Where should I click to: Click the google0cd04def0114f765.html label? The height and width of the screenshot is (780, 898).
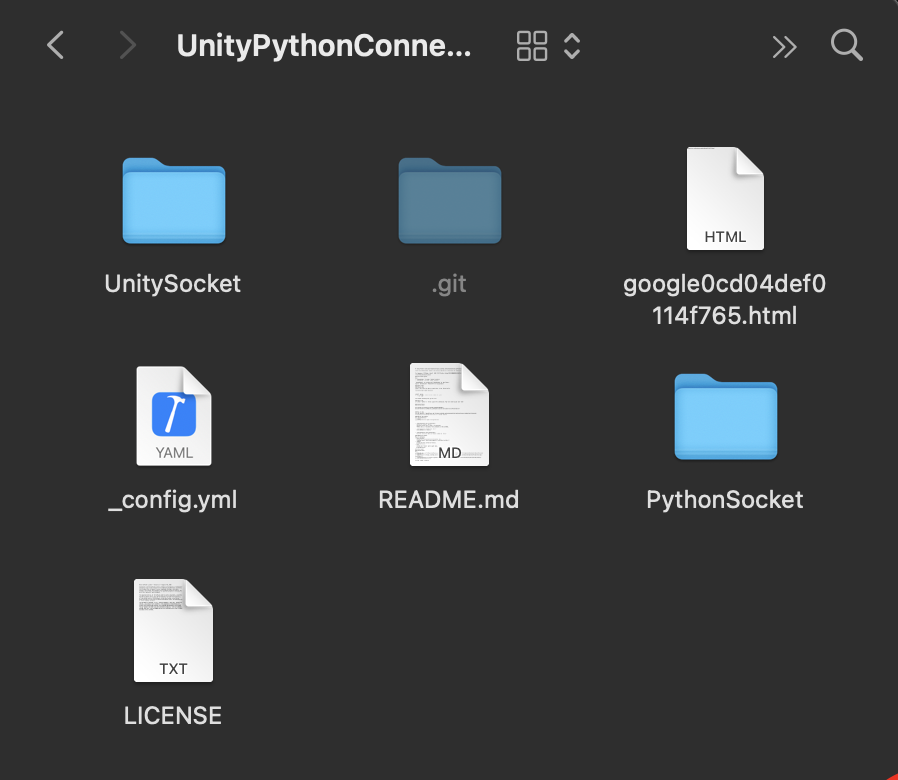tap(724, 300)
